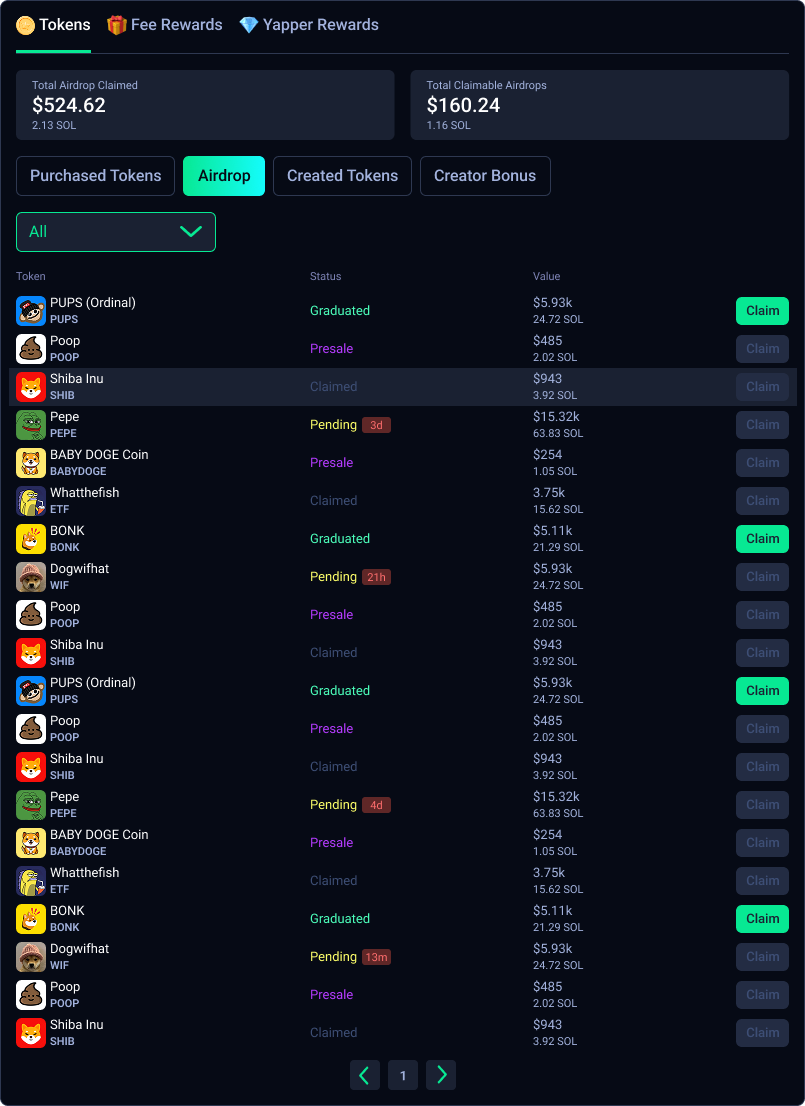The width and height of the screenshot is (805, 1106).
Task: Click the Dogwifhat icon with 13m pending
Action: click(31, 957)
